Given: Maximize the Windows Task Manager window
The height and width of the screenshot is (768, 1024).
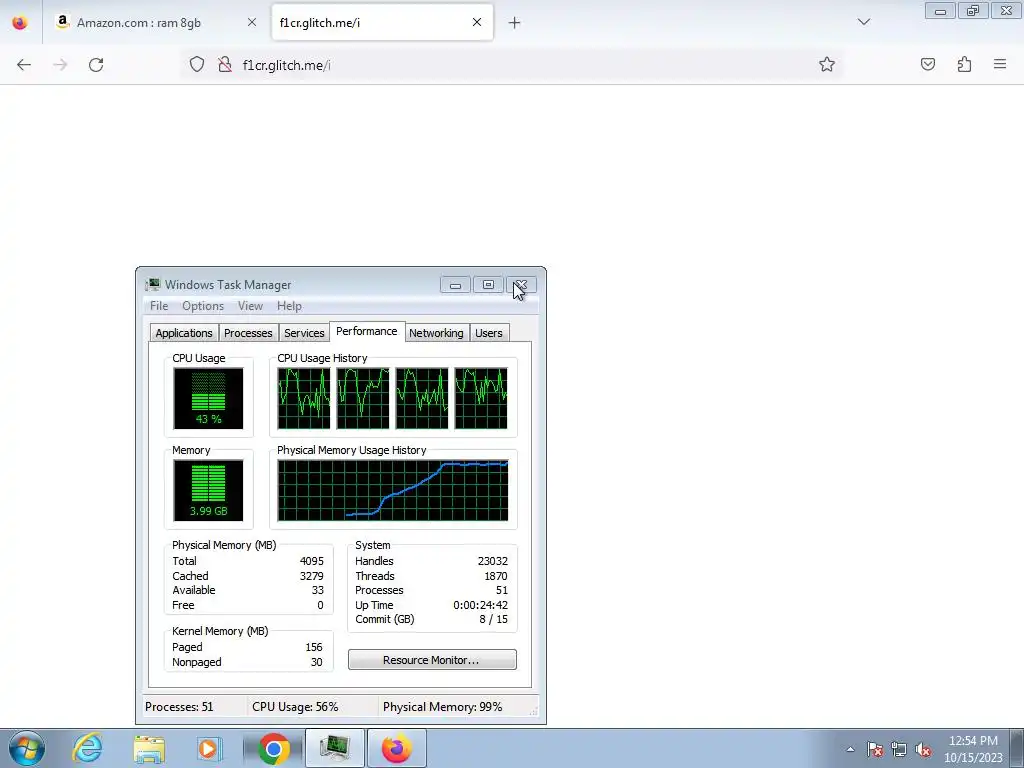Looking at the screenshot, I should (x=488, y=285).
